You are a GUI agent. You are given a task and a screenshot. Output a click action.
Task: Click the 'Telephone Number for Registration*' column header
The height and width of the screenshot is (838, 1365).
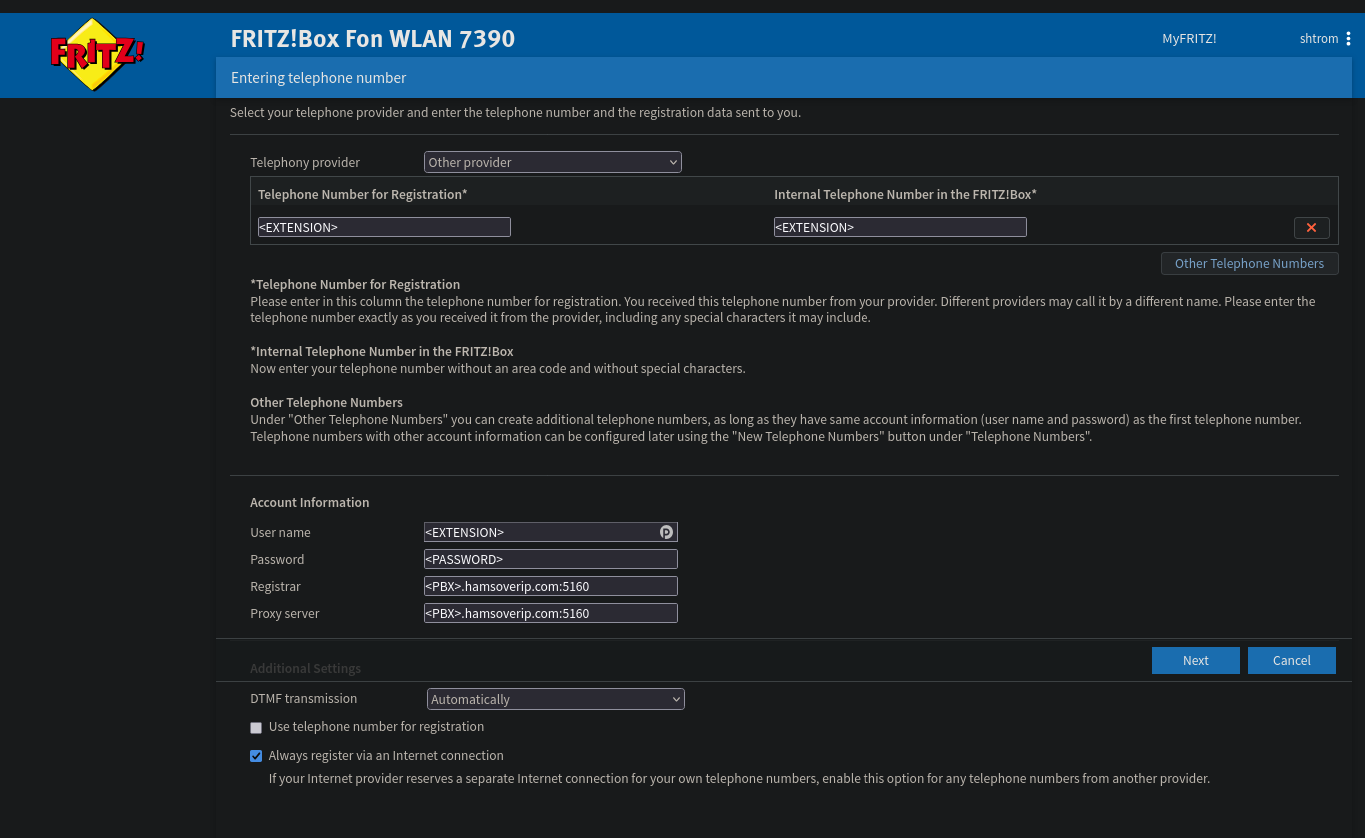(363, 194)
